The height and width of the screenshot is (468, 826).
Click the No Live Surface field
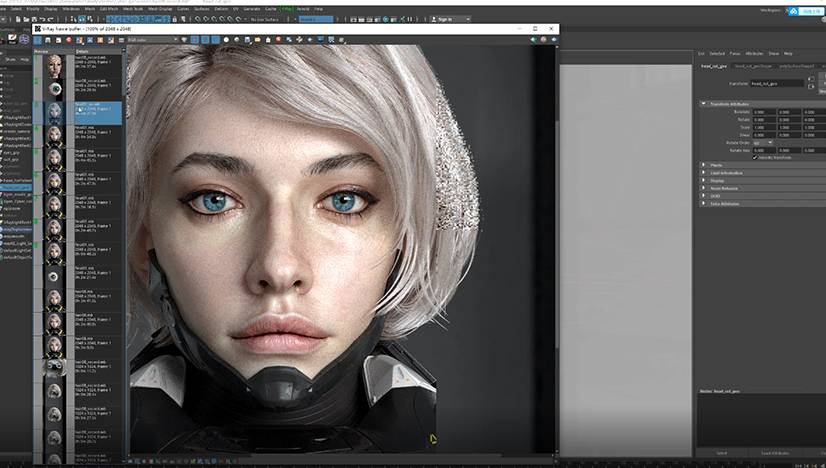pyautogui.click(x=264, y=20)
